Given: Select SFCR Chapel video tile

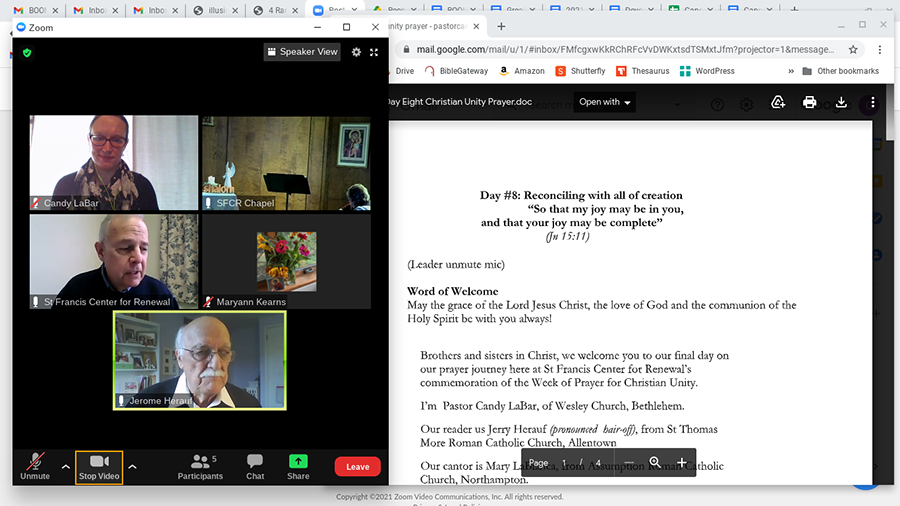Looking at the screenshot, I should click(286, 162).
